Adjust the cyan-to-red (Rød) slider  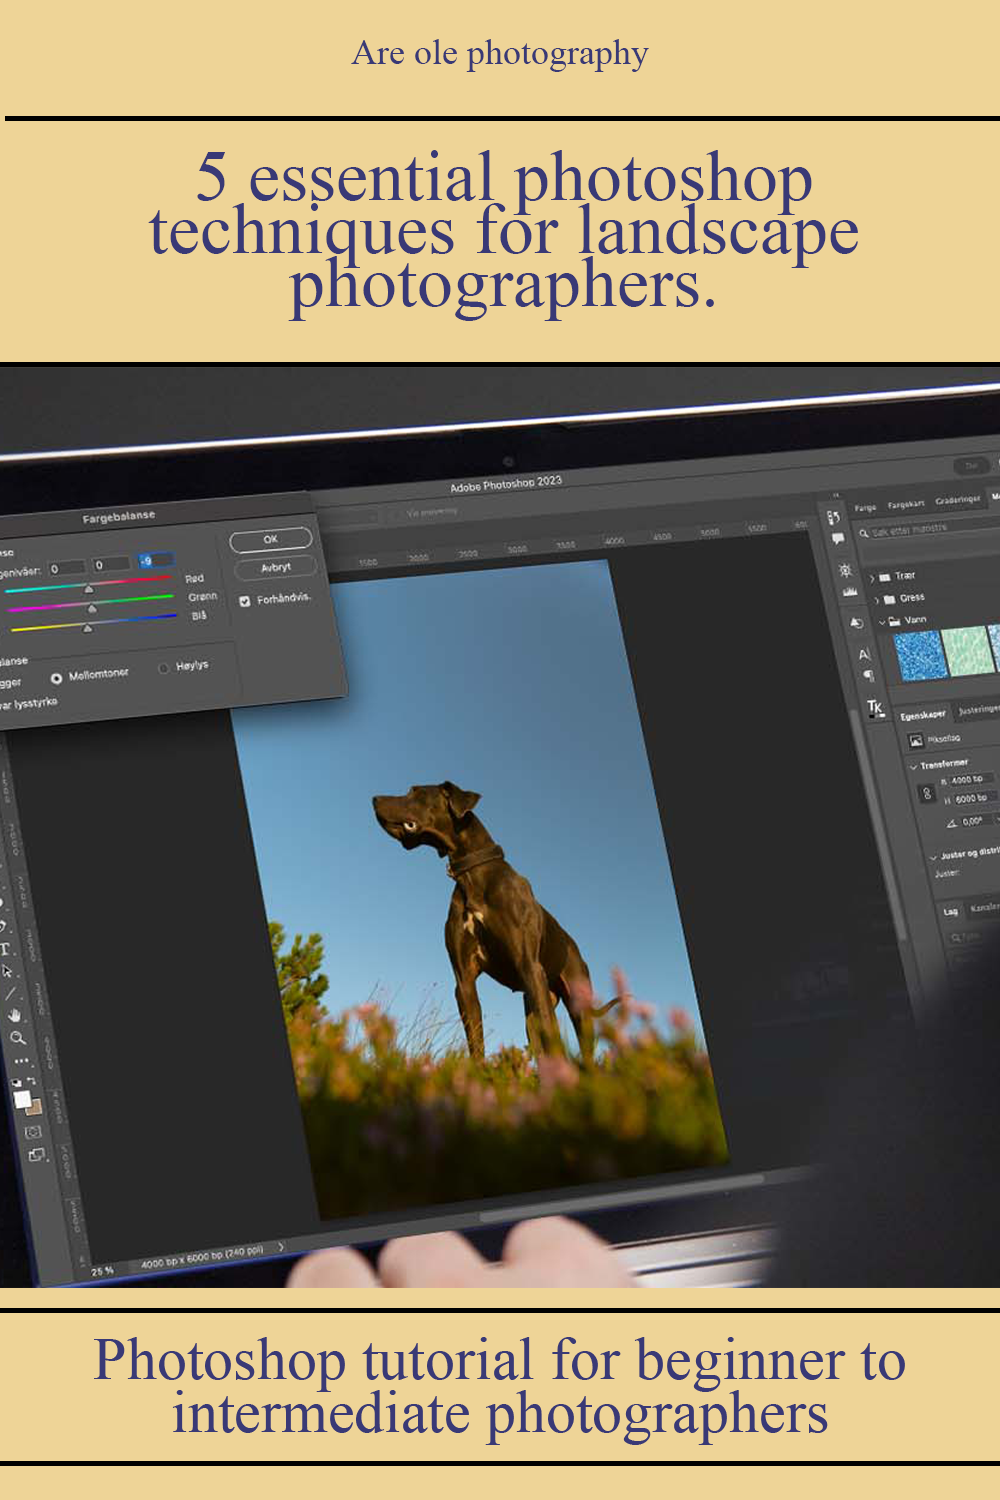(89, 587)
